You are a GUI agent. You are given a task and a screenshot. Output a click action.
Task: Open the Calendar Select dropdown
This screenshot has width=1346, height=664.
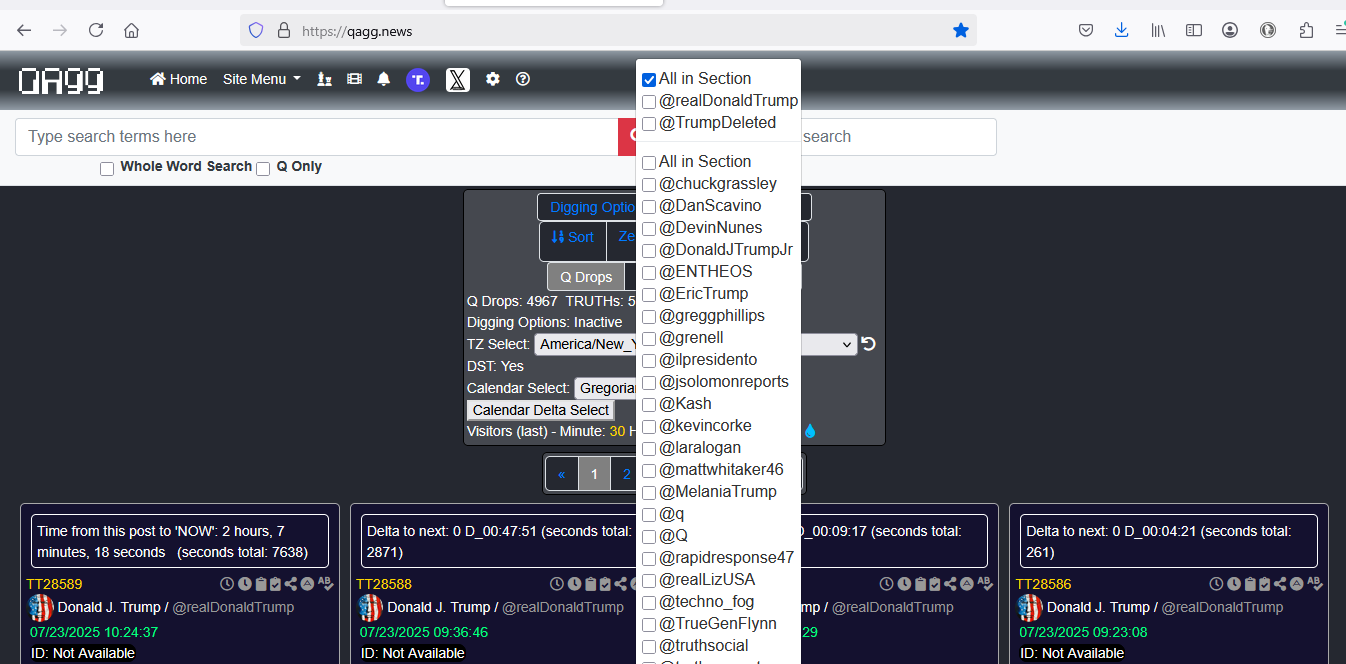(x=607, y=388)
